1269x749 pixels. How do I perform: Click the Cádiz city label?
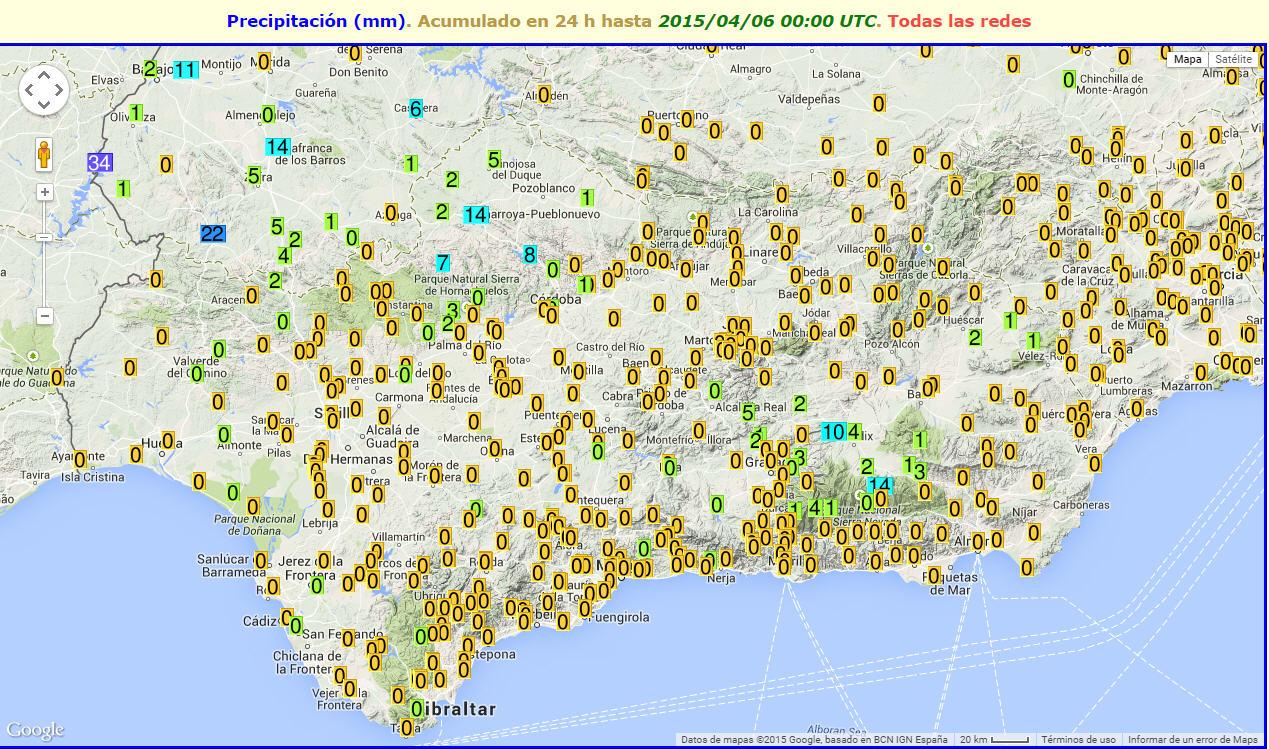tap(259, 621)
